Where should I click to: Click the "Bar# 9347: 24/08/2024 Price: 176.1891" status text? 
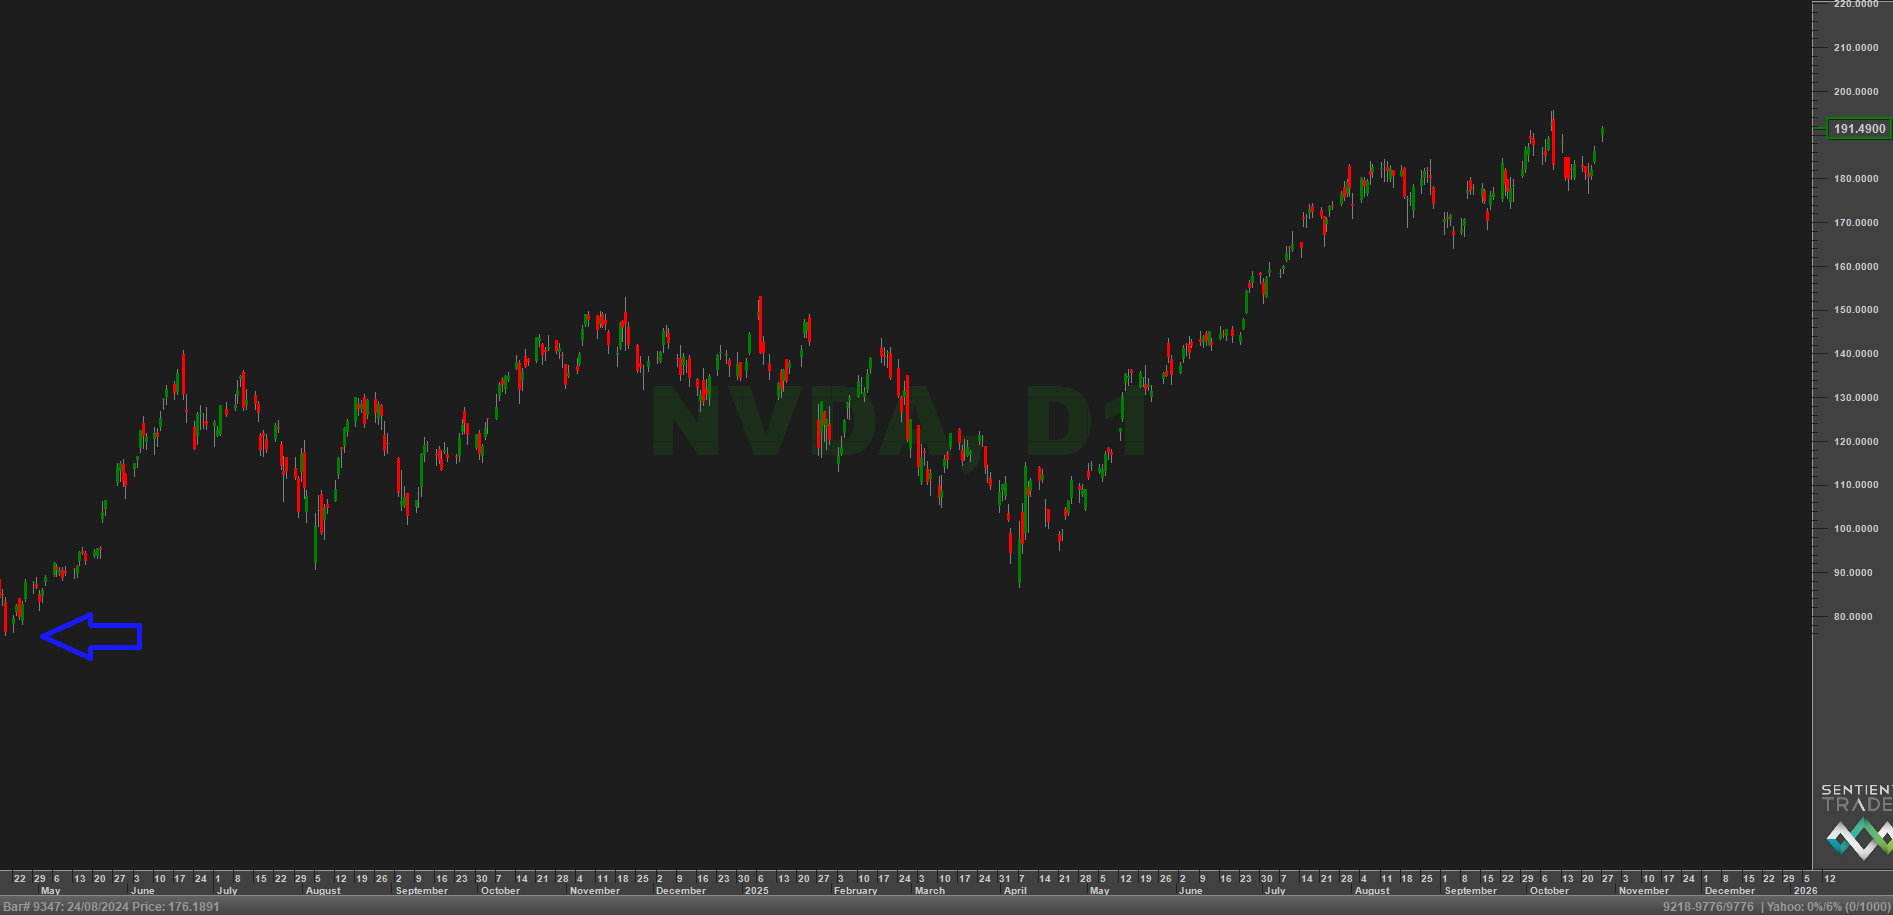tap(111, 907)
